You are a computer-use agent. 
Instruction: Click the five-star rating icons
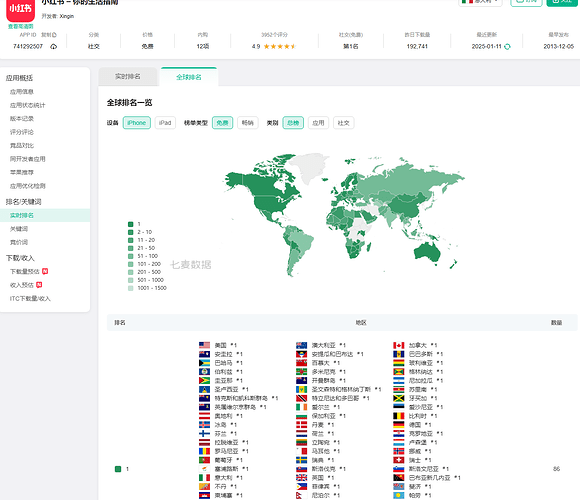pos(280,47)
